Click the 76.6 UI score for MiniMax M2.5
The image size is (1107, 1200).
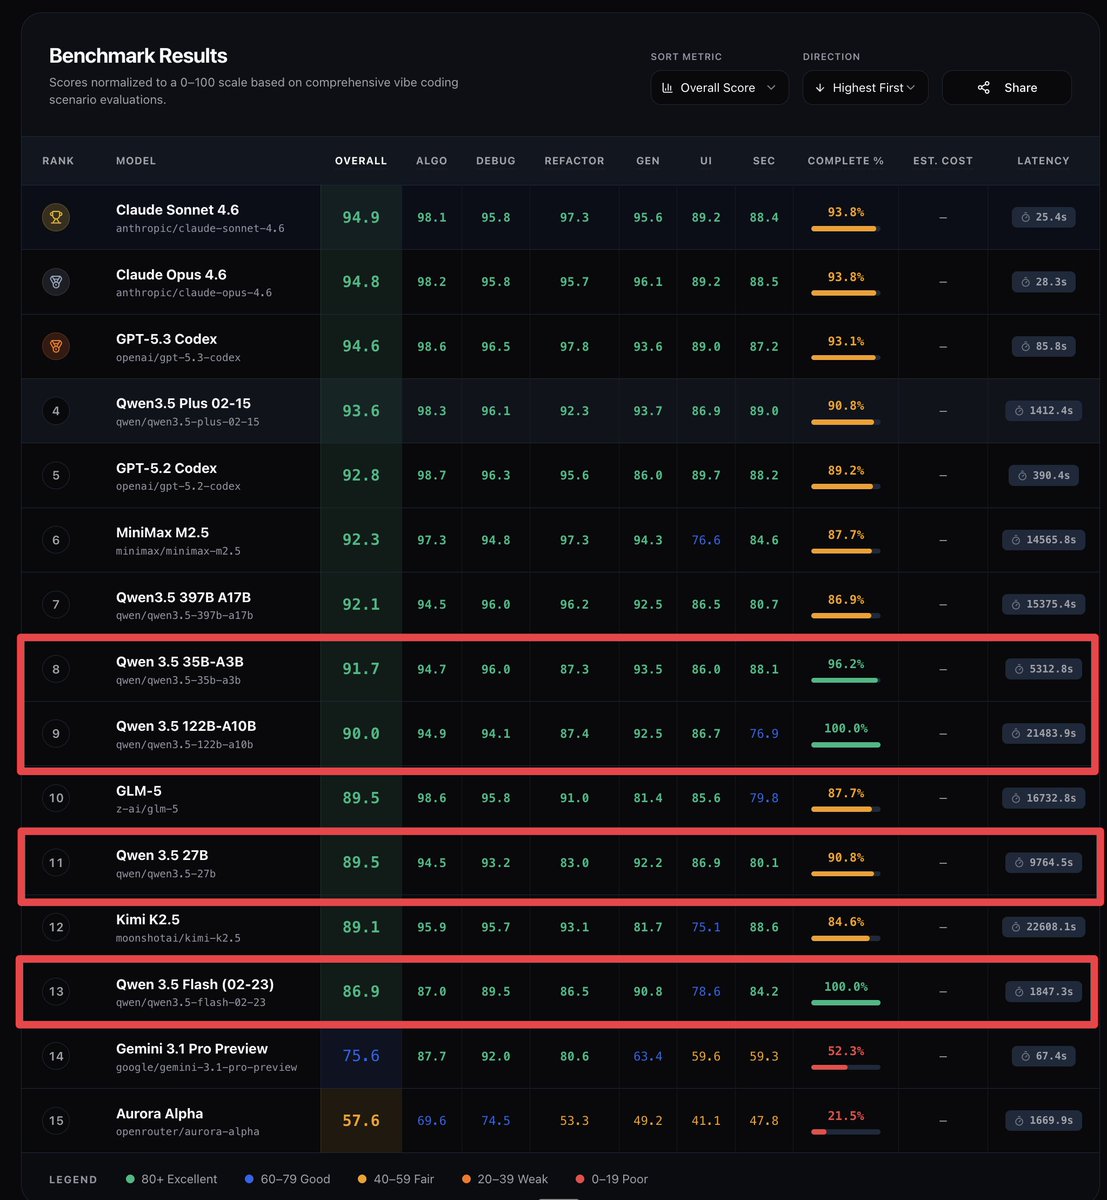[x=706, y=540]
